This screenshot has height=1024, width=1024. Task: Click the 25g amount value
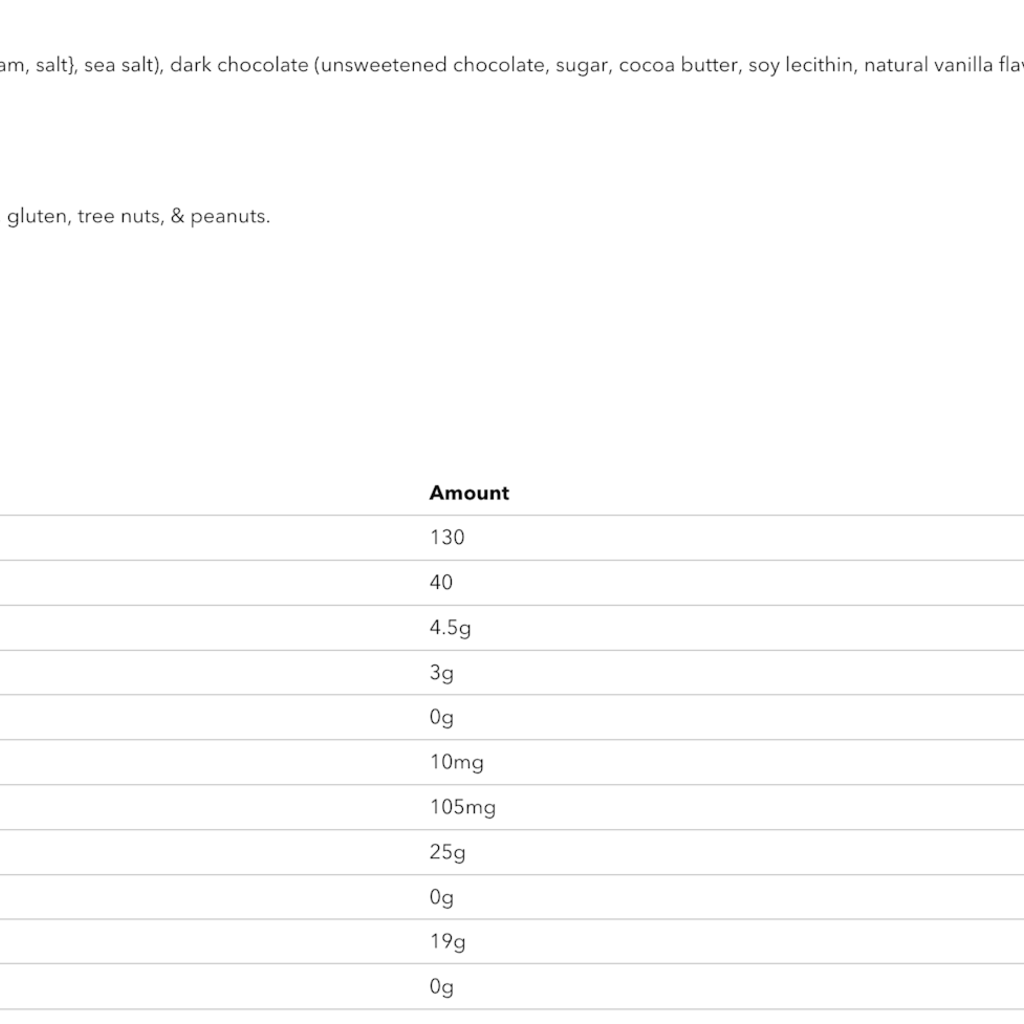447,853
